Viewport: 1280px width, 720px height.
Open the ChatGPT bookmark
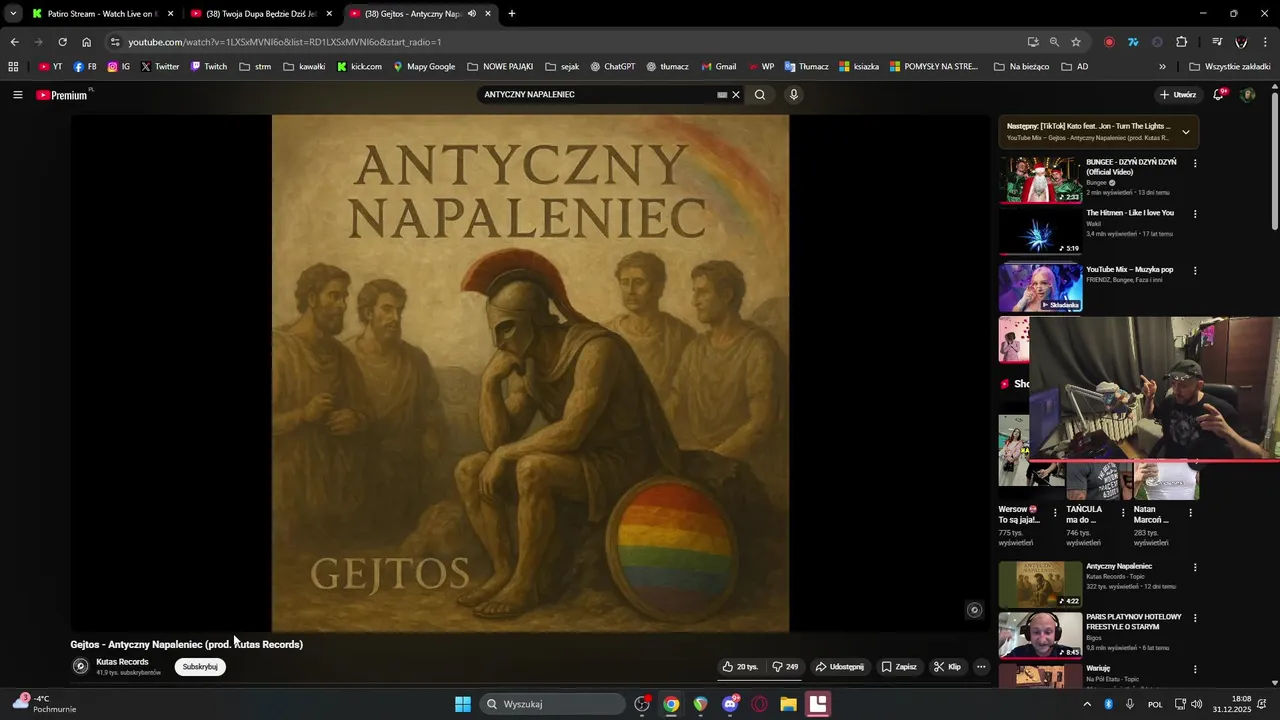point(612,67)
